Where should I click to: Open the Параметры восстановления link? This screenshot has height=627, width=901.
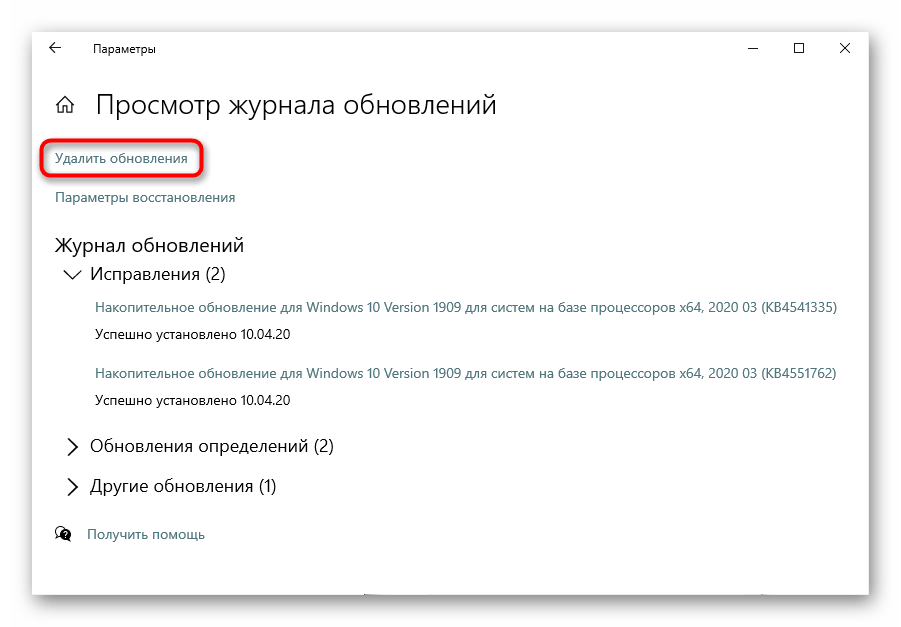point(145,197)
